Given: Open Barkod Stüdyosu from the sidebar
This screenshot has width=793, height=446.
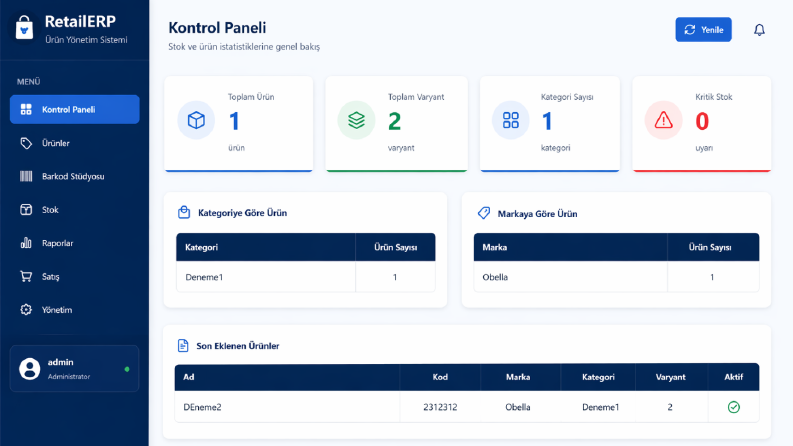Looking at the screenshot, I should click(74, 176).
